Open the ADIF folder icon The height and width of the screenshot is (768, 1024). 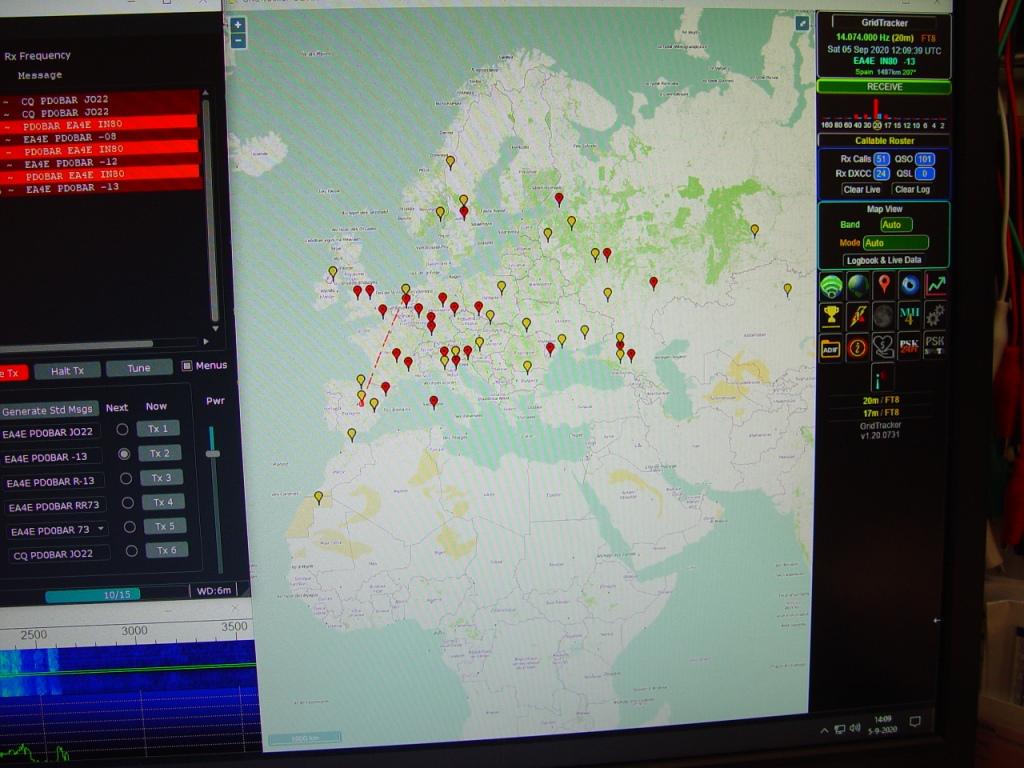[831, 348]
